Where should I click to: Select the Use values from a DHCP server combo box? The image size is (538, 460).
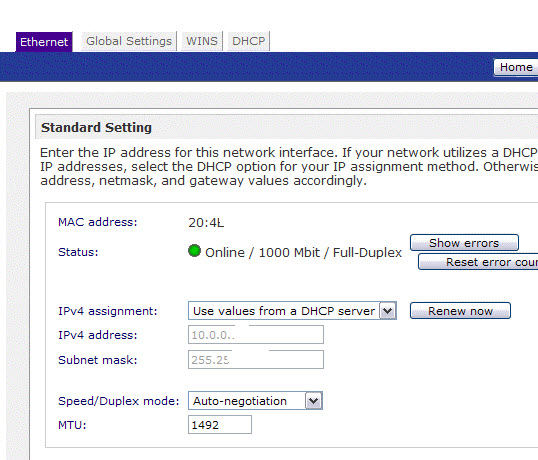(x=292, y=311)
